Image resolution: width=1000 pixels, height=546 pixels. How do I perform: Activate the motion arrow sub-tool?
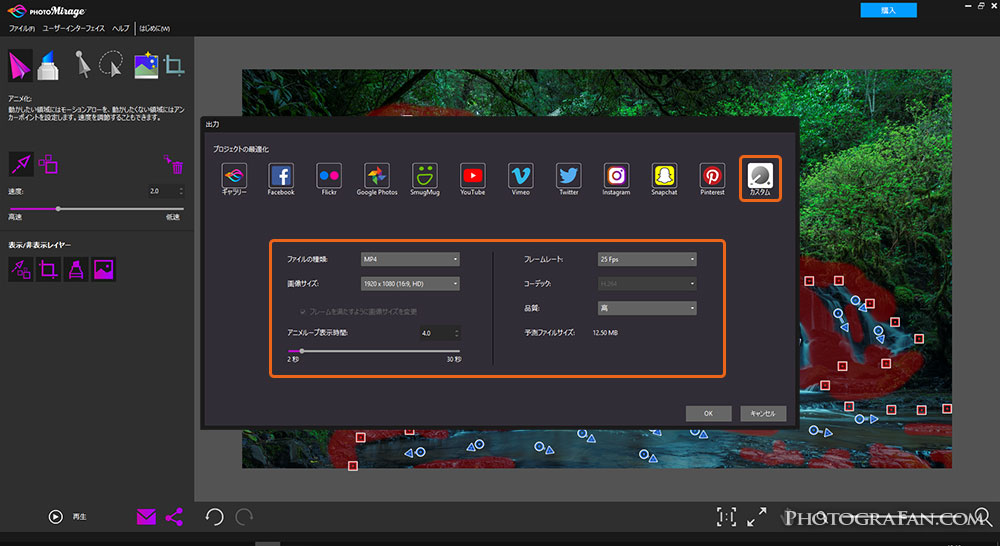coord(20,164)
